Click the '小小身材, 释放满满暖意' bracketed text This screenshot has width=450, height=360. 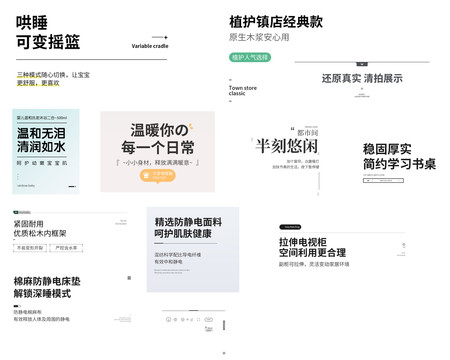click(x=157, y=163)
